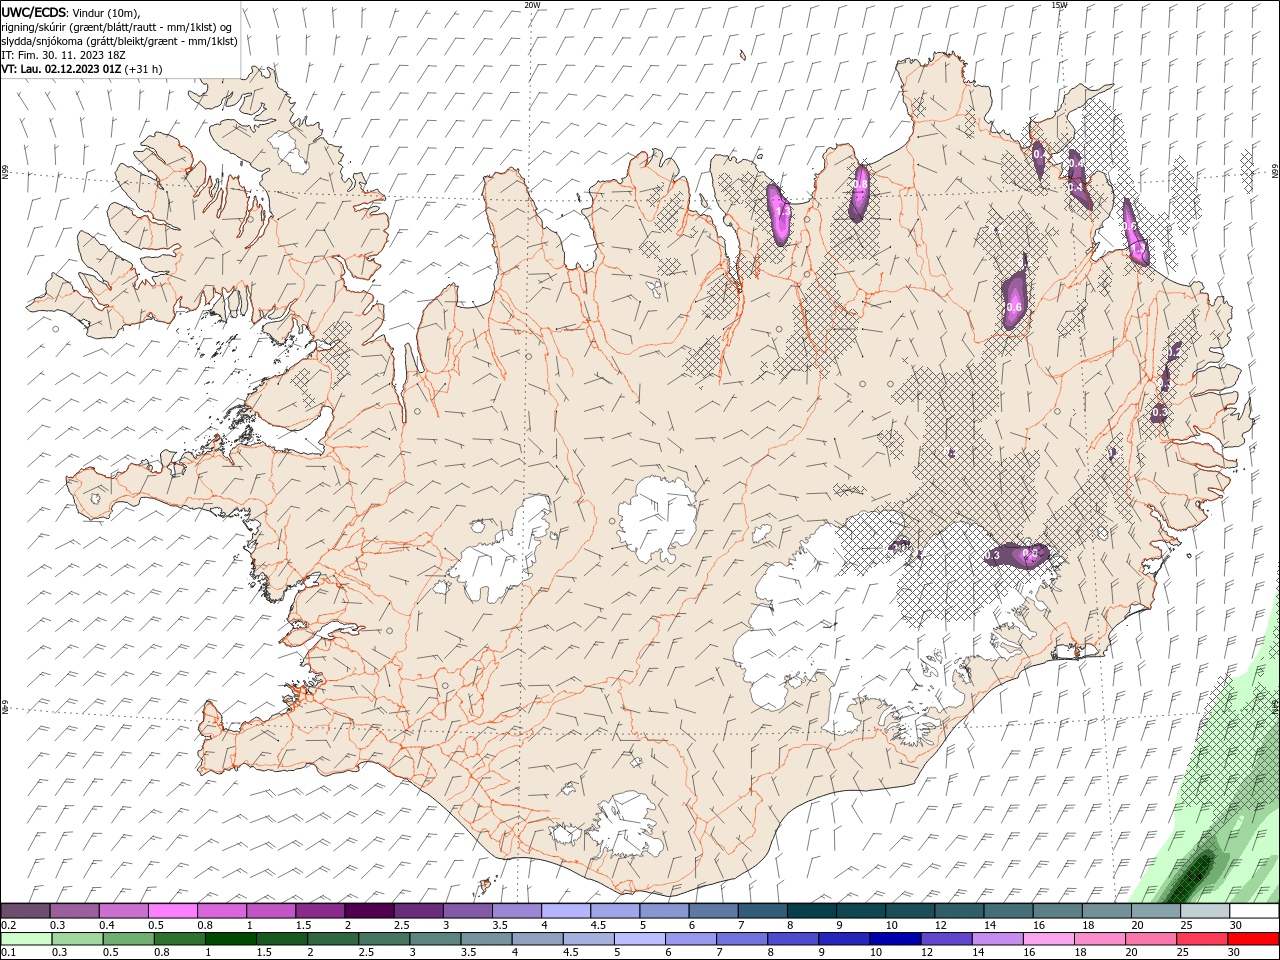Image resolution: width=1280 pixels, height=960 pixels.
Task: Click the 'UWC/ECDS: Vindur (10m),' title line
Action: pos(71,12)
